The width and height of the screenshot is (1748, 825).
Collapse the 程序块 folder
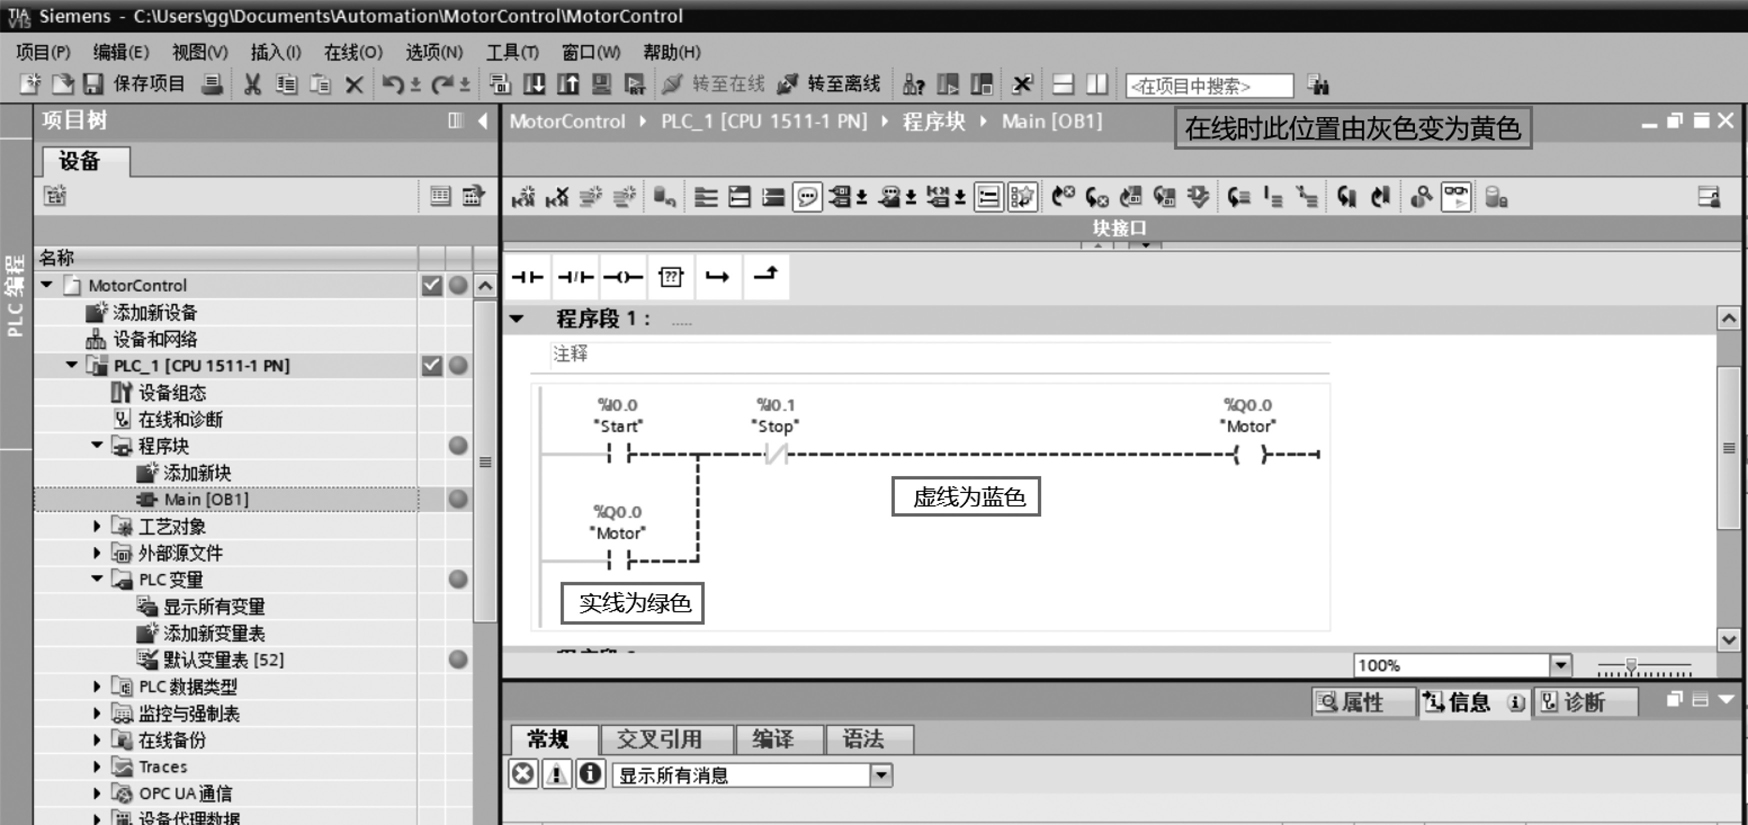click(x=97, y=445)
